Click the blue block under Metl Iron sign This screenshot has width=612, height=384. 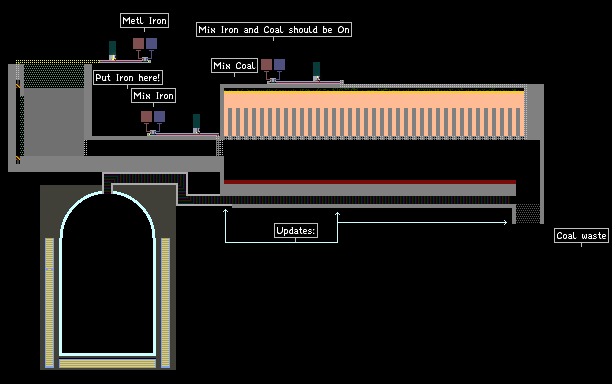(151, 43)
